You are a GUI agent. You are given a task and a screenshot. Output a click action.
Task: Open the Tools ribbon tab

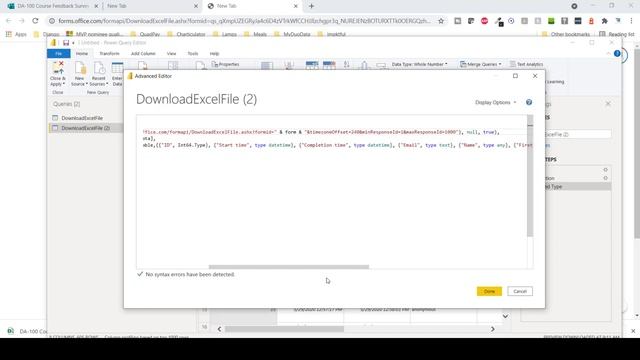(193, 53)
